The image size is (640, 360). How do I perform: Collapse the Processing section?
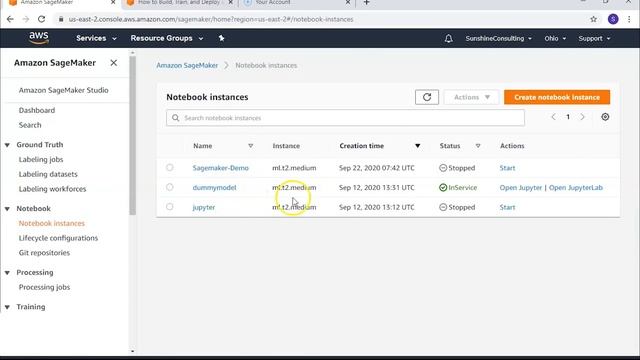(x=7, y=273)
